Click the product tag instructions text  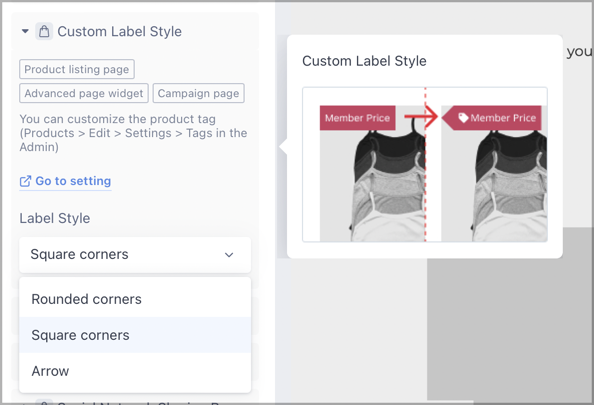(133, 133)
